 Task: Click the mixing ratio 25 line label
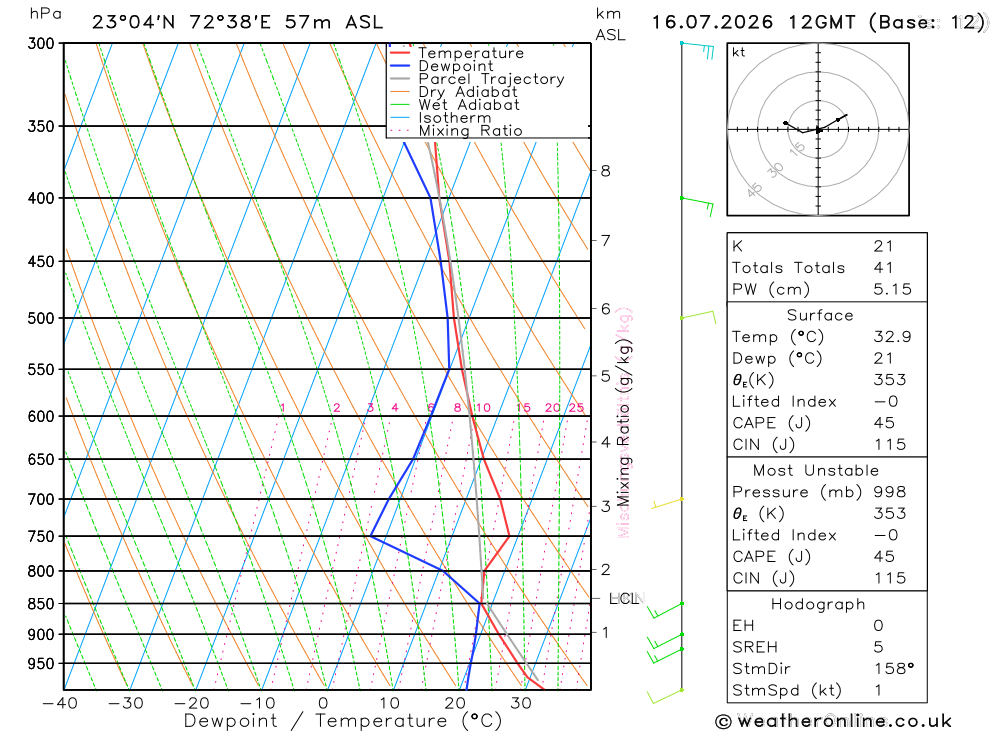[577, 408]
